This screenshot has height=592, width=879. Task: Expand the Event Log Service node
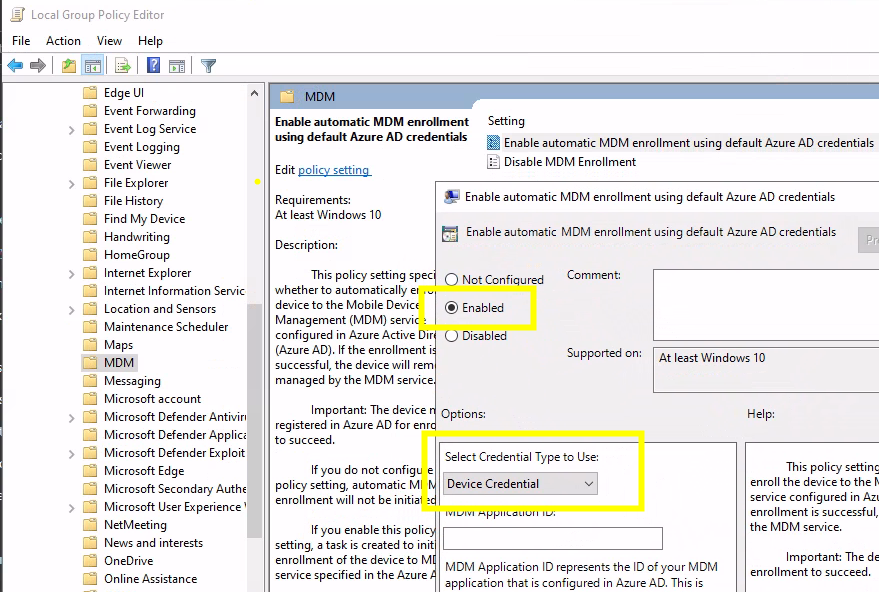point(71,130)
